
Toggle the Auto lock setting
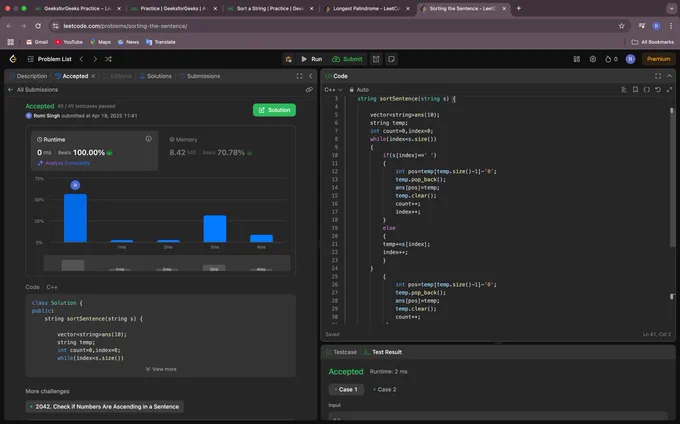359,90
